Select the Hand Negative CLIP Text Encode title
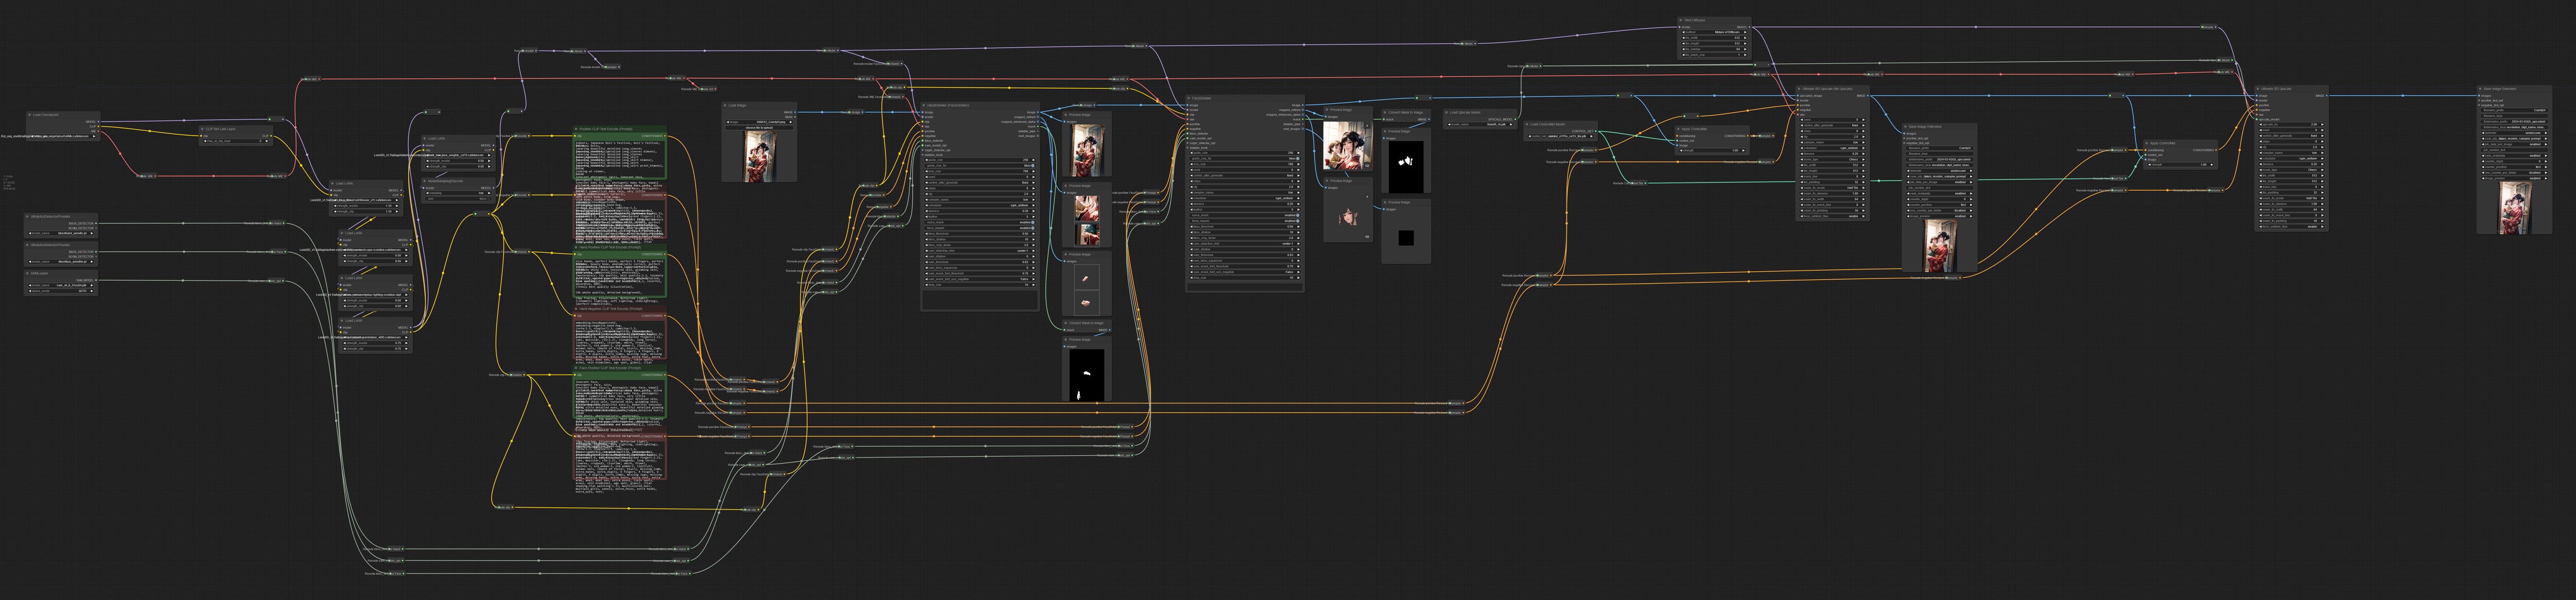Image resolution: width=2576 pixels, height=600 pixels. (610, 309)
